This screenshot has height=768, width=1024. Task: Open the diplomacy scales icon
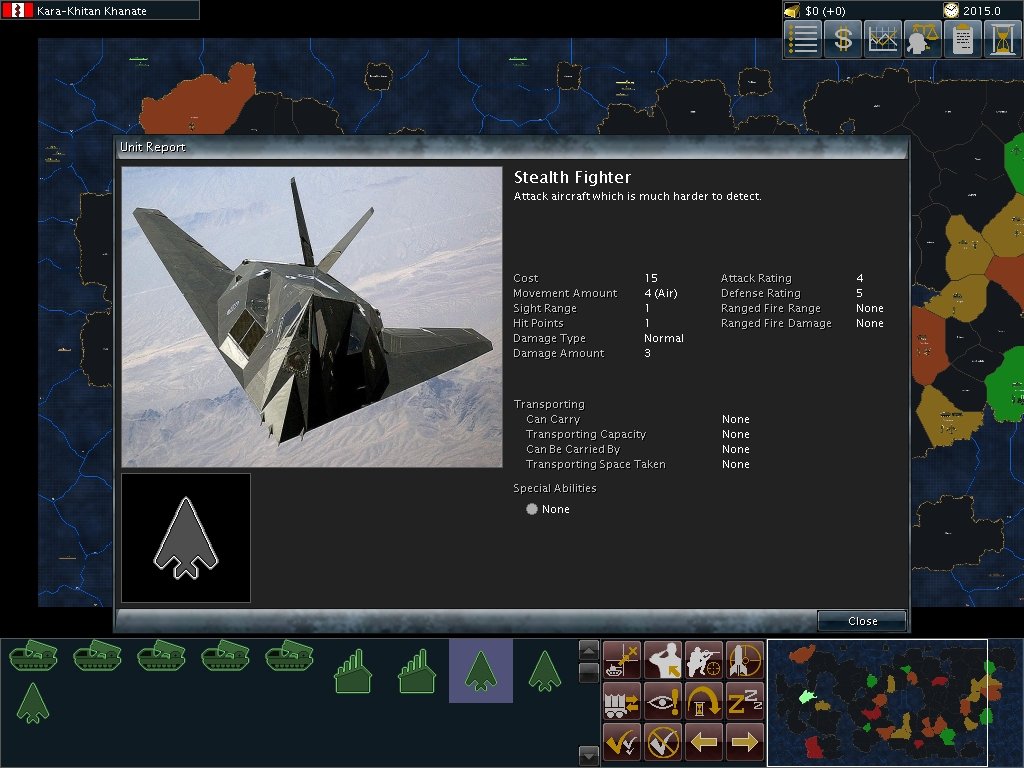(923, 39)
